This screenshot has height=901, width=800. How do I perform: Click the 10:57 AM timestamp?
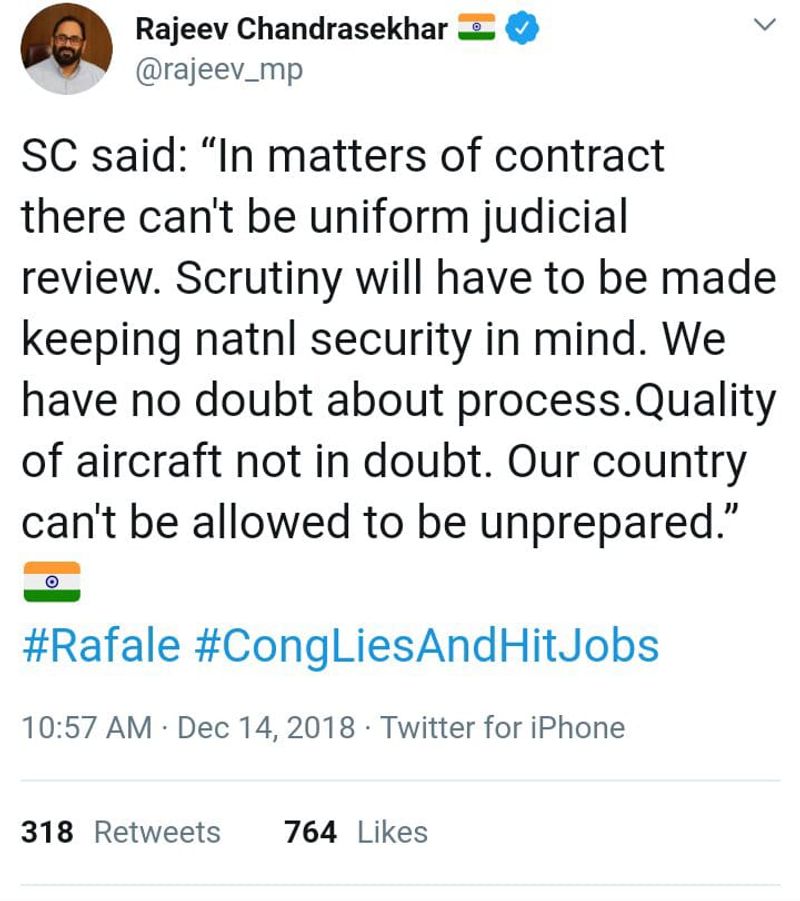coord(87,727)
